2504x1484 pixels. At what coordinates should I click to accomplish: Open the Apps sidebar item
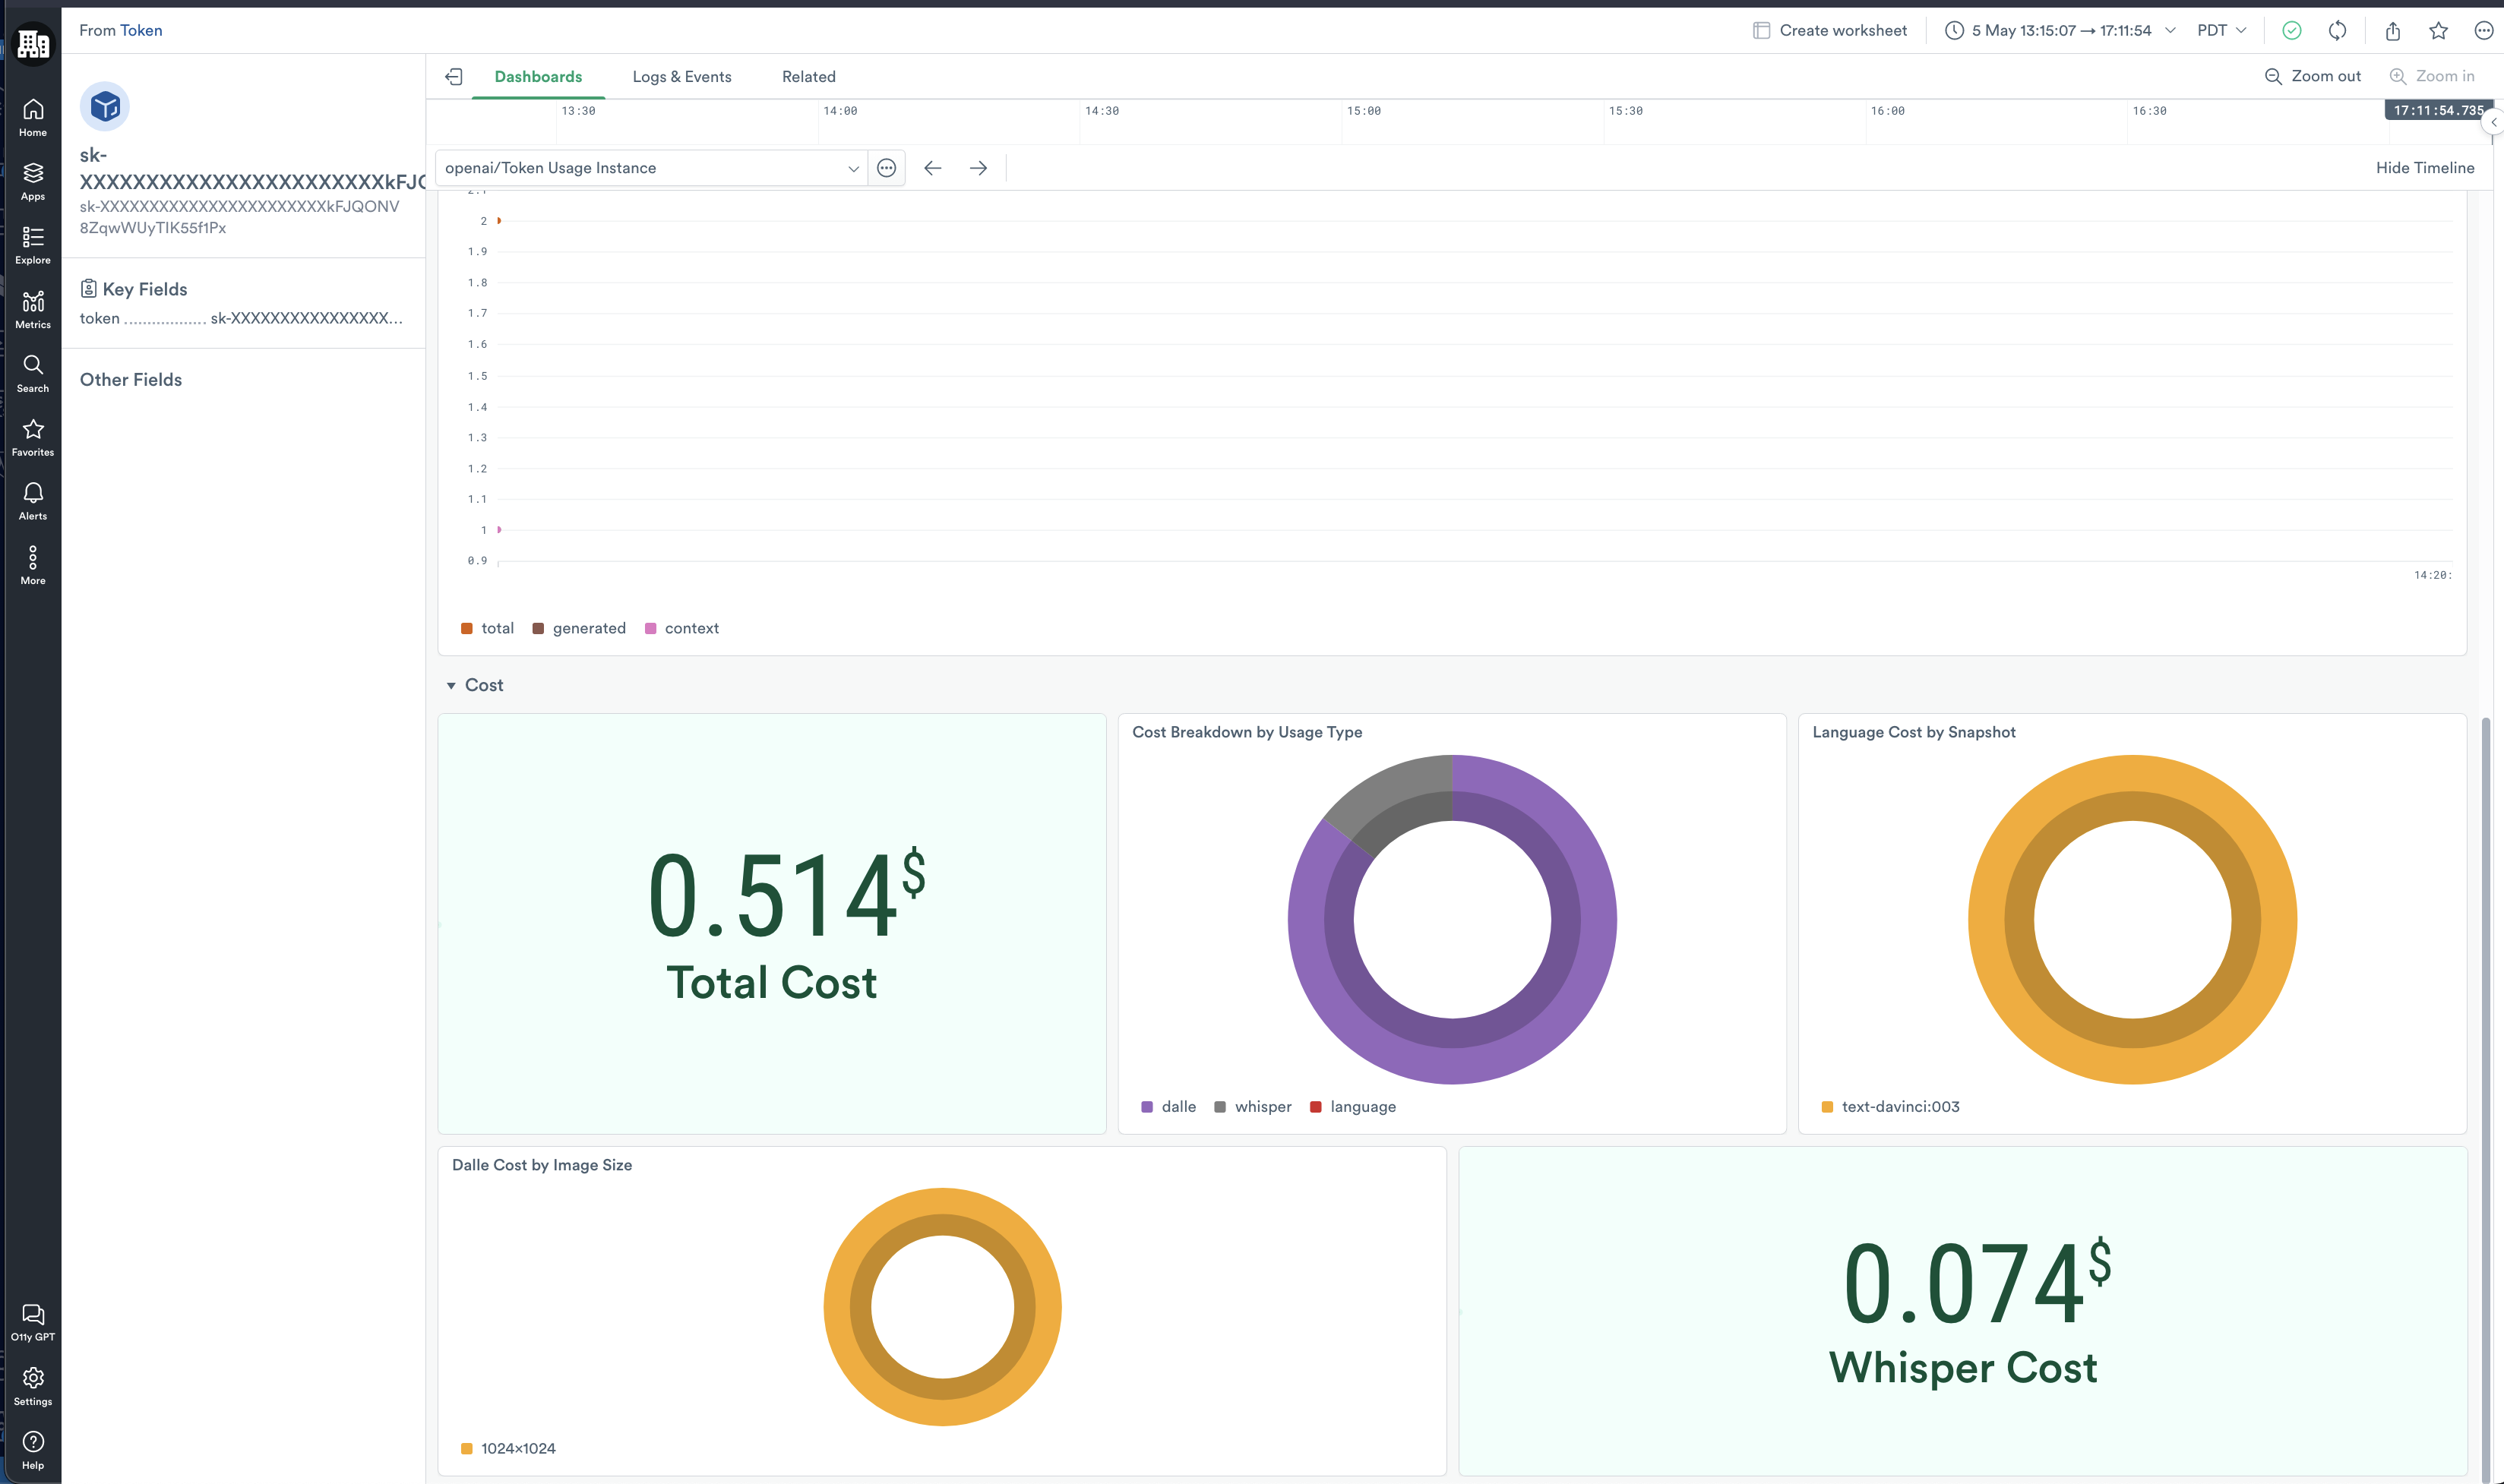pos(33,182)
